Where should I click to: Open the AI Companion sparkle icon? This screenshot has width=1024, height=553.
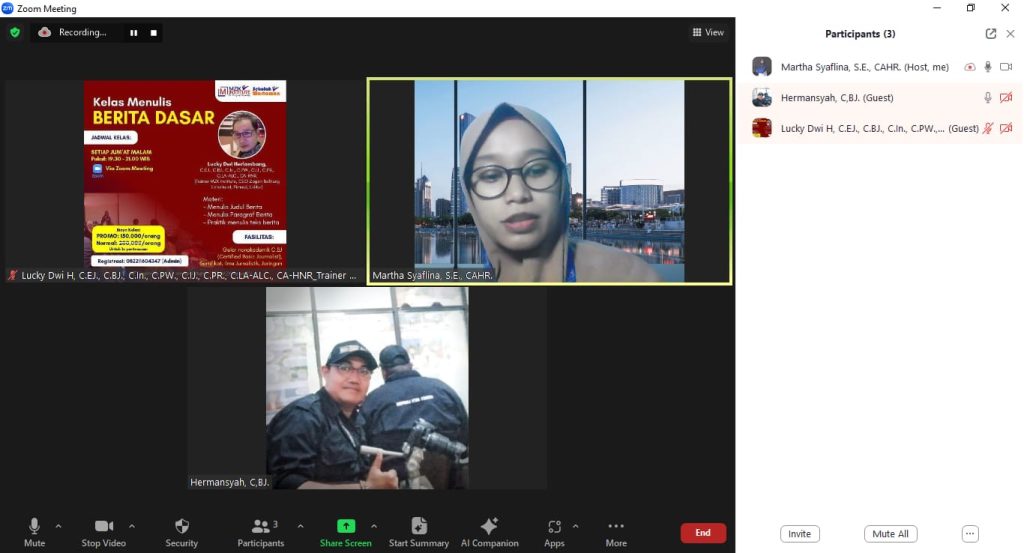point(489,527)
